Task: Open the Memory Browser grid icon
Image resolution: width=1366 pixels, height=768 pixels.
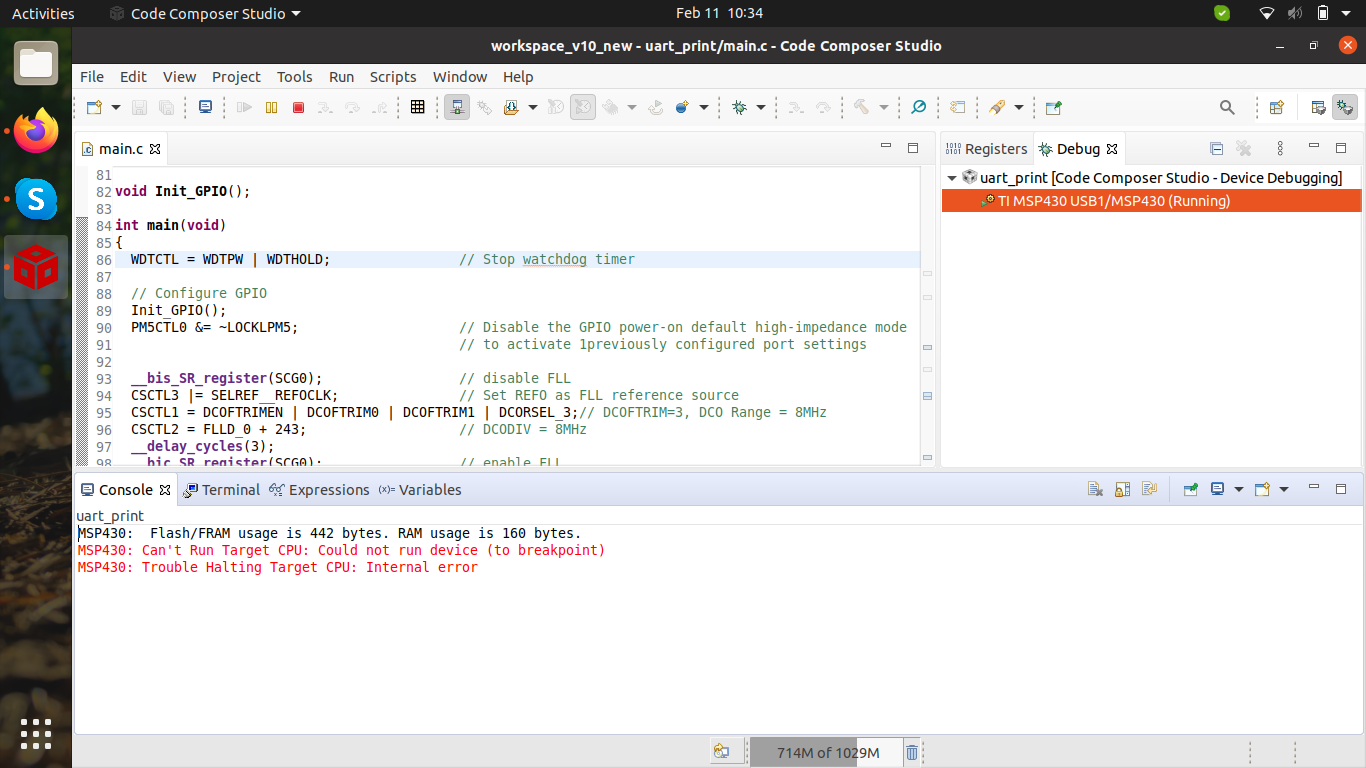Action: [418, 107]
